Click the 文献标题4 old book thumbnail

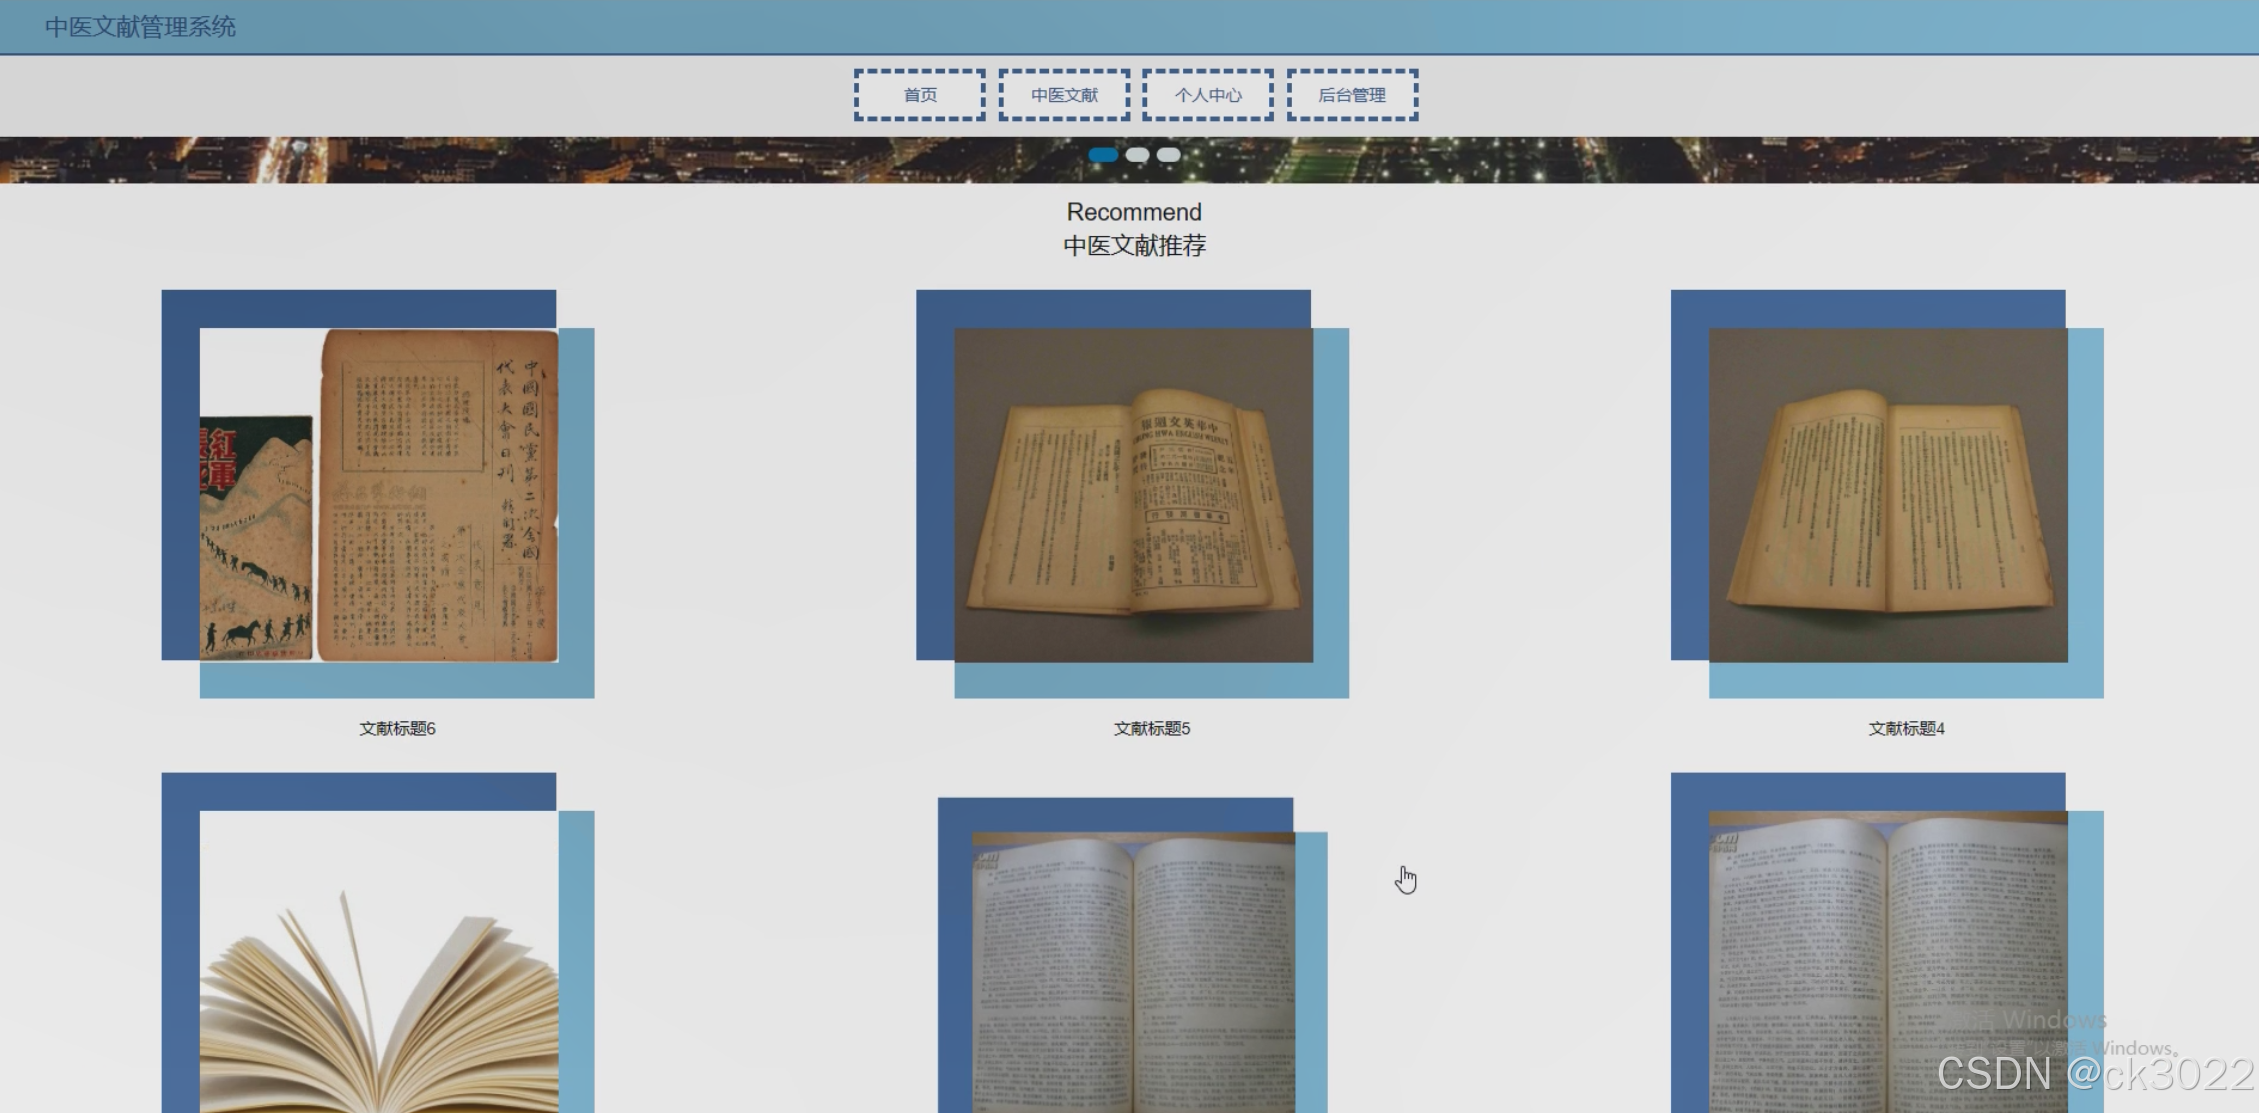pos(1888,495)
